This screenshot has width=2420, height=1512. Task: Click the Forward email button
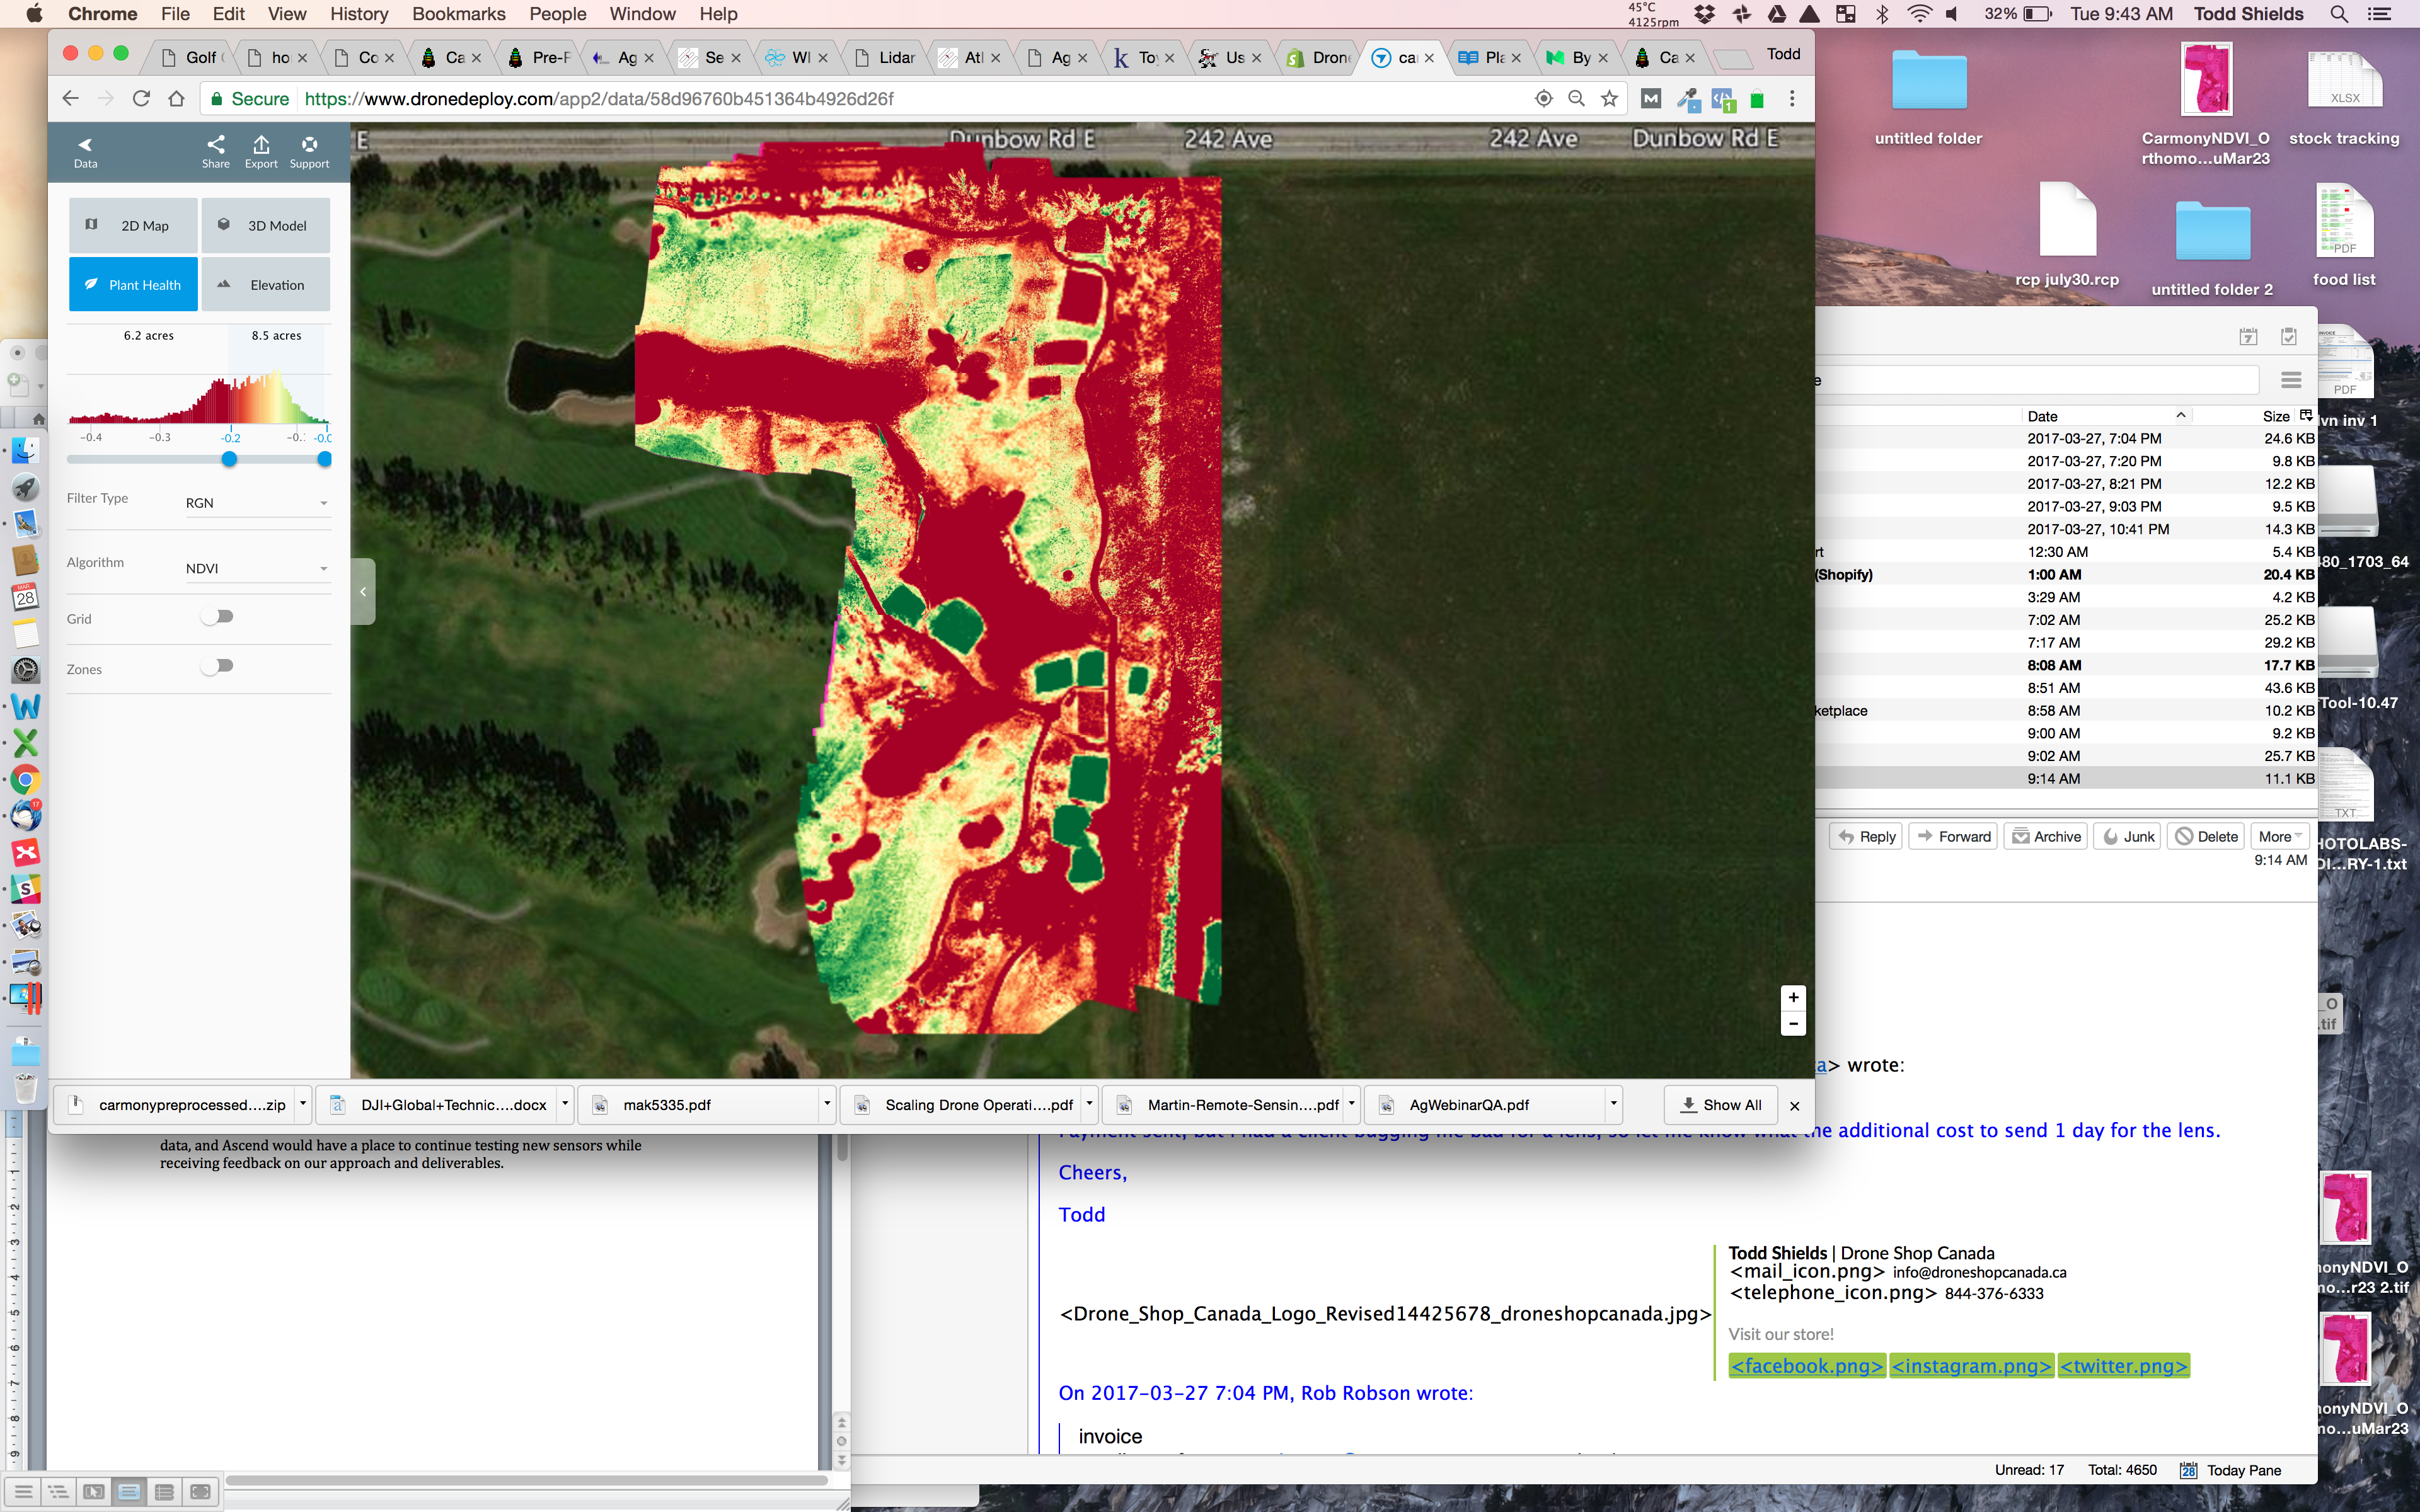click(x=1953, y=836)
